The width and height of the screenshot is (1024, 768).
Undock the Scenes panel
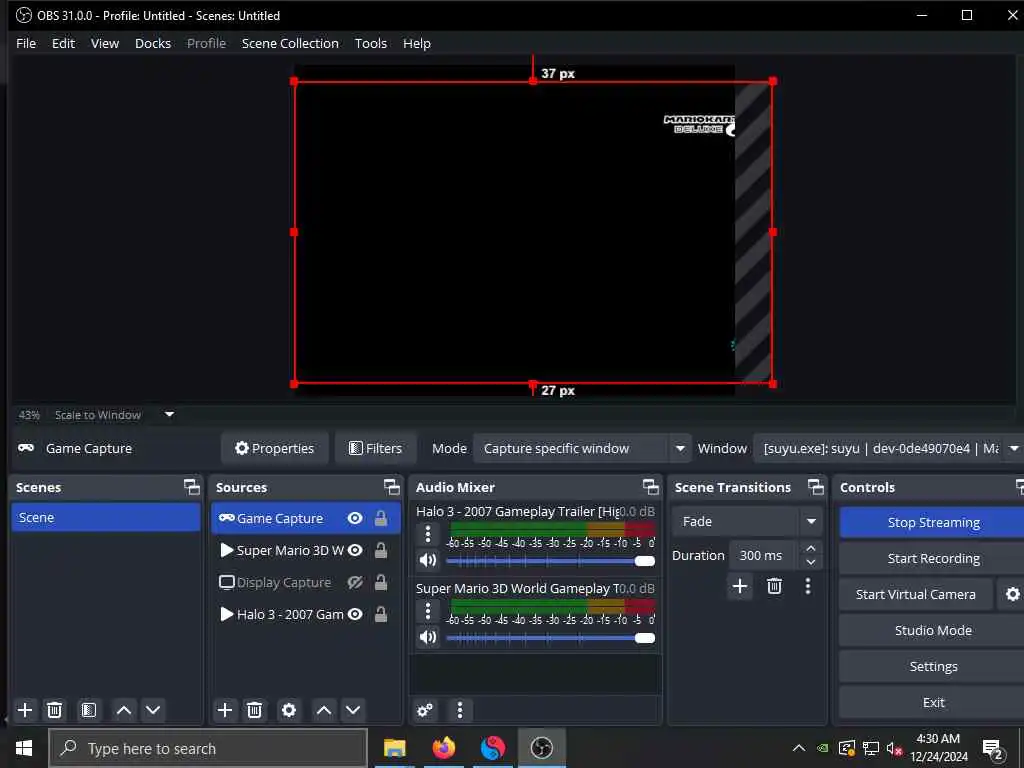click(192, 487)
